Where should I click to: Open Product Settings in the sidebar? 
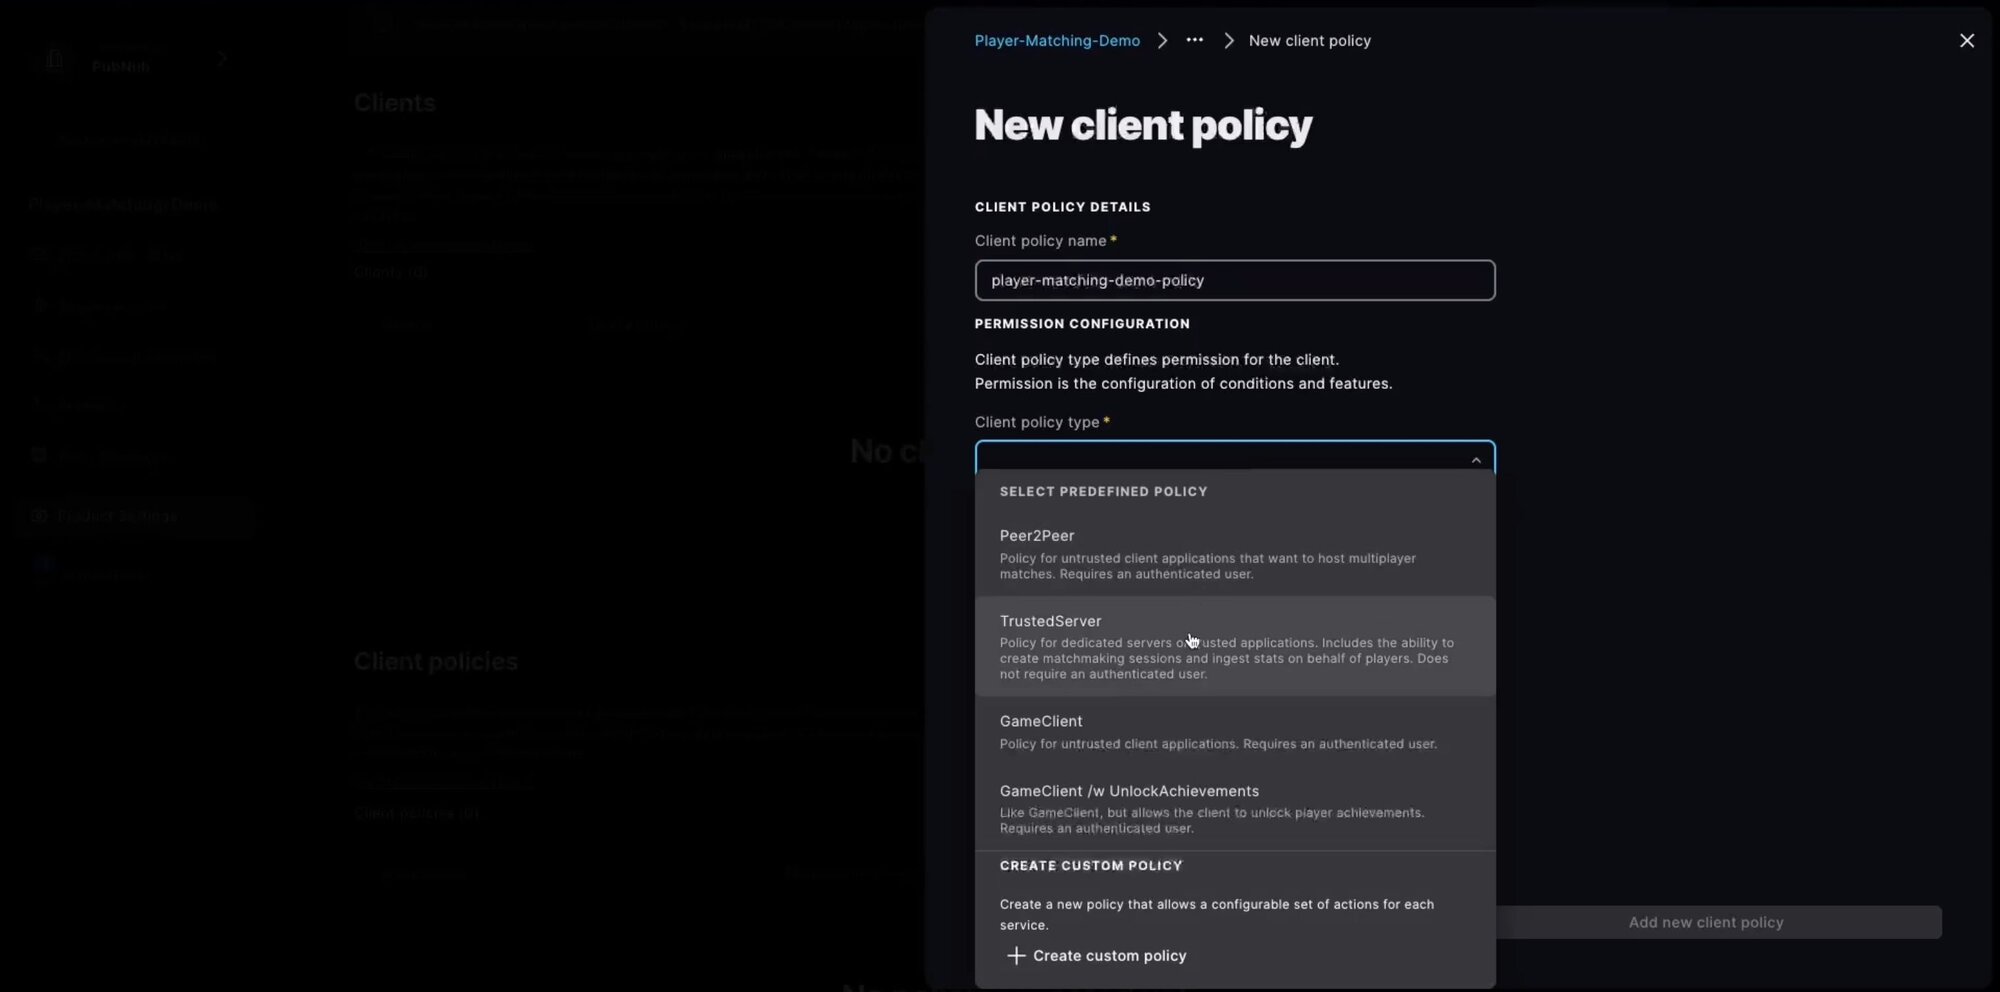(117, 516)
